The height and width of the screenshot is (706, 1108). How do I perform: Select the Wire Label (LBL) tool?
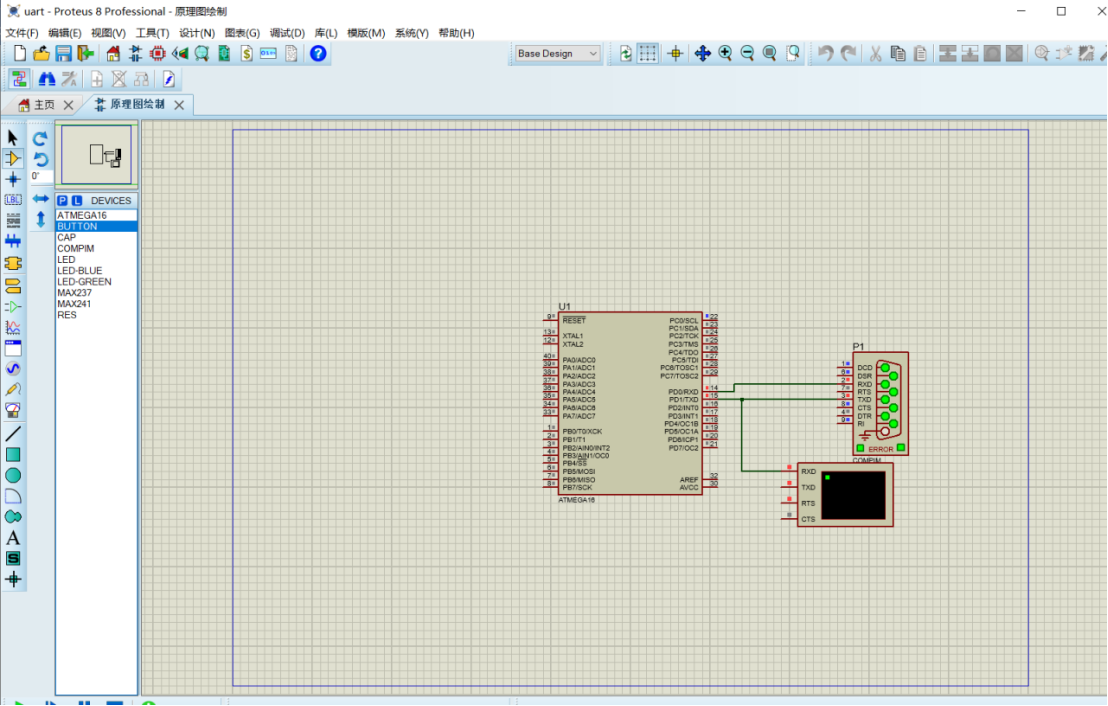[x=13, y=200]
